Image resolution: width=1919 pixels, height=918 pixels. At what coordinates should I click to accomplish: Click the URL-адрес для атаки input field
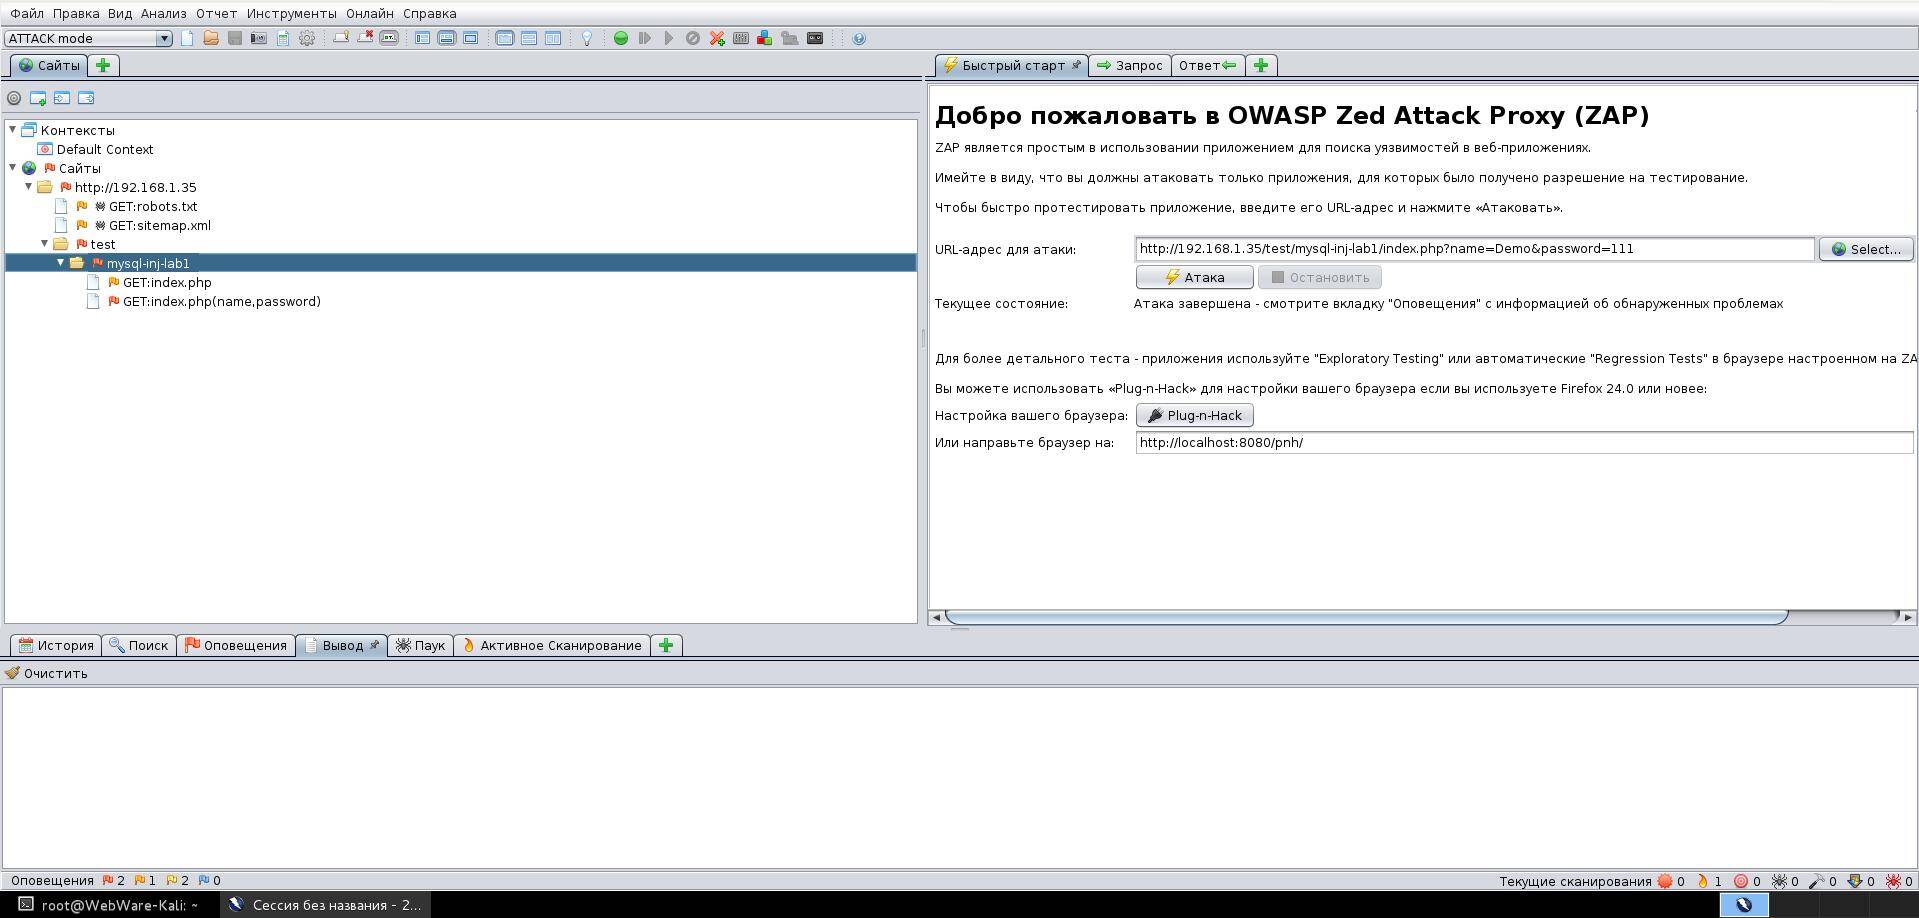1474,249
